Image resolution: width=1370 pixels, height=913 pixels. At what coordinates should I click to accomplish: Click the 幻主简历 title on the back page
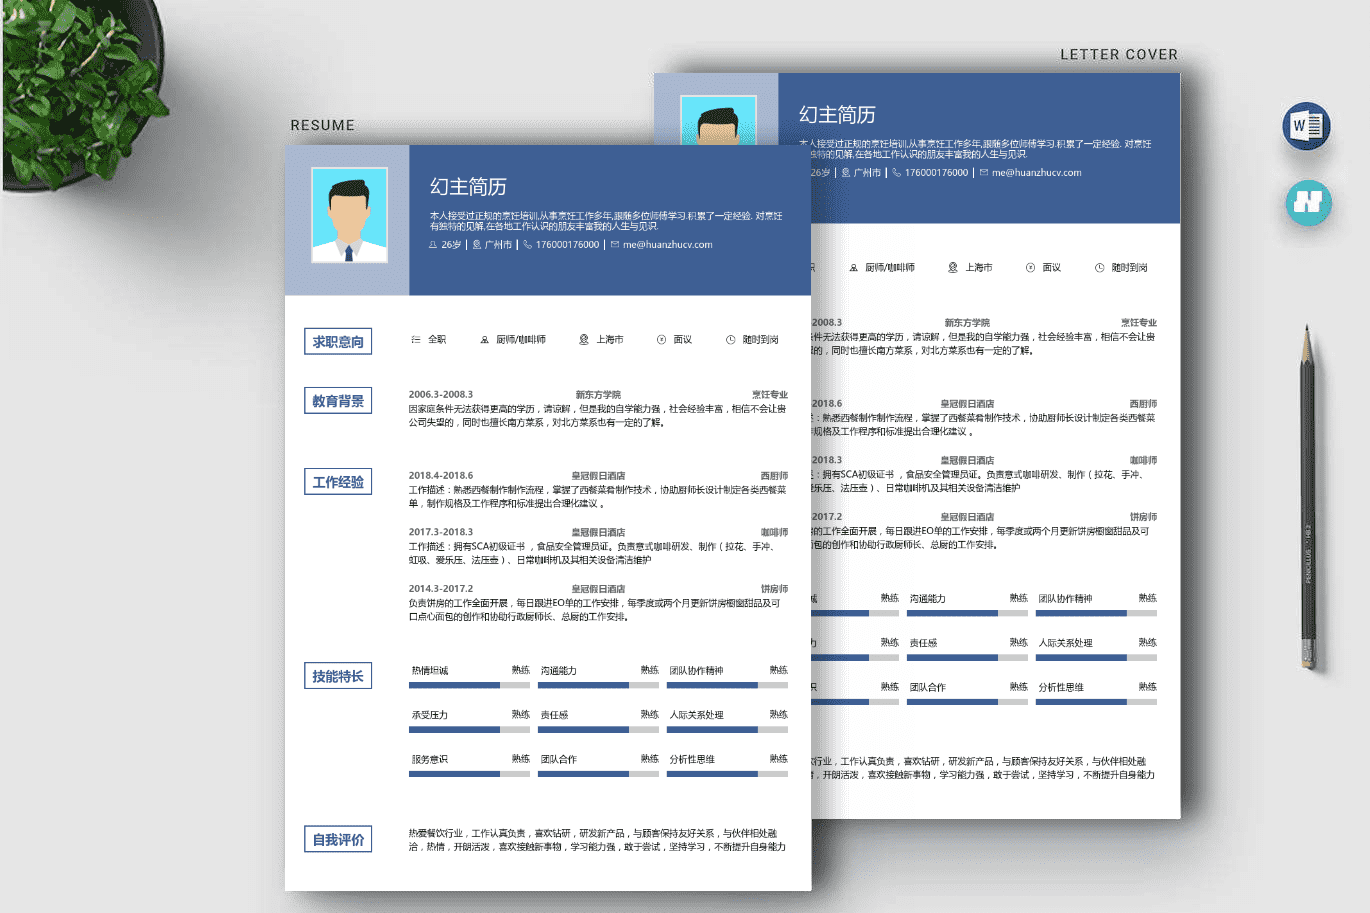837,115
